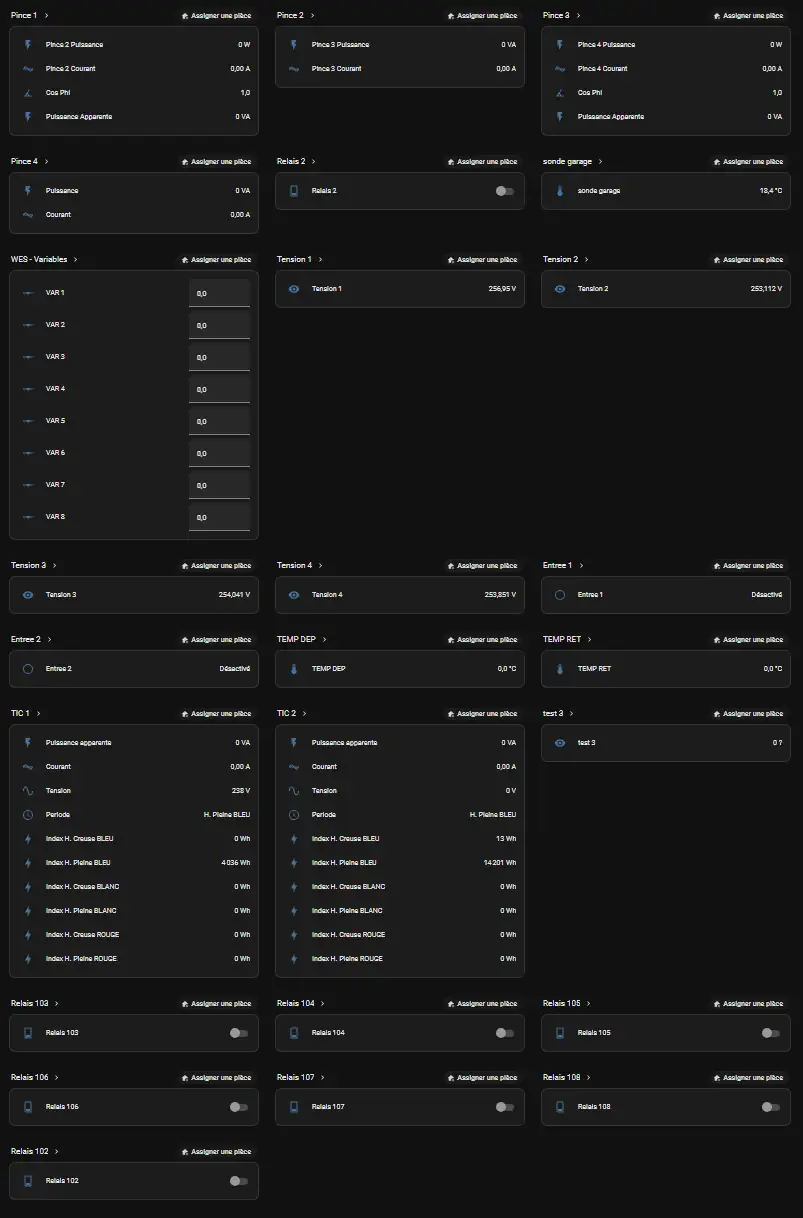The image size is (803, 1218).
Task: Click the sine wave icon for Tension in TIC 2
Action: (x=294, y=791)
